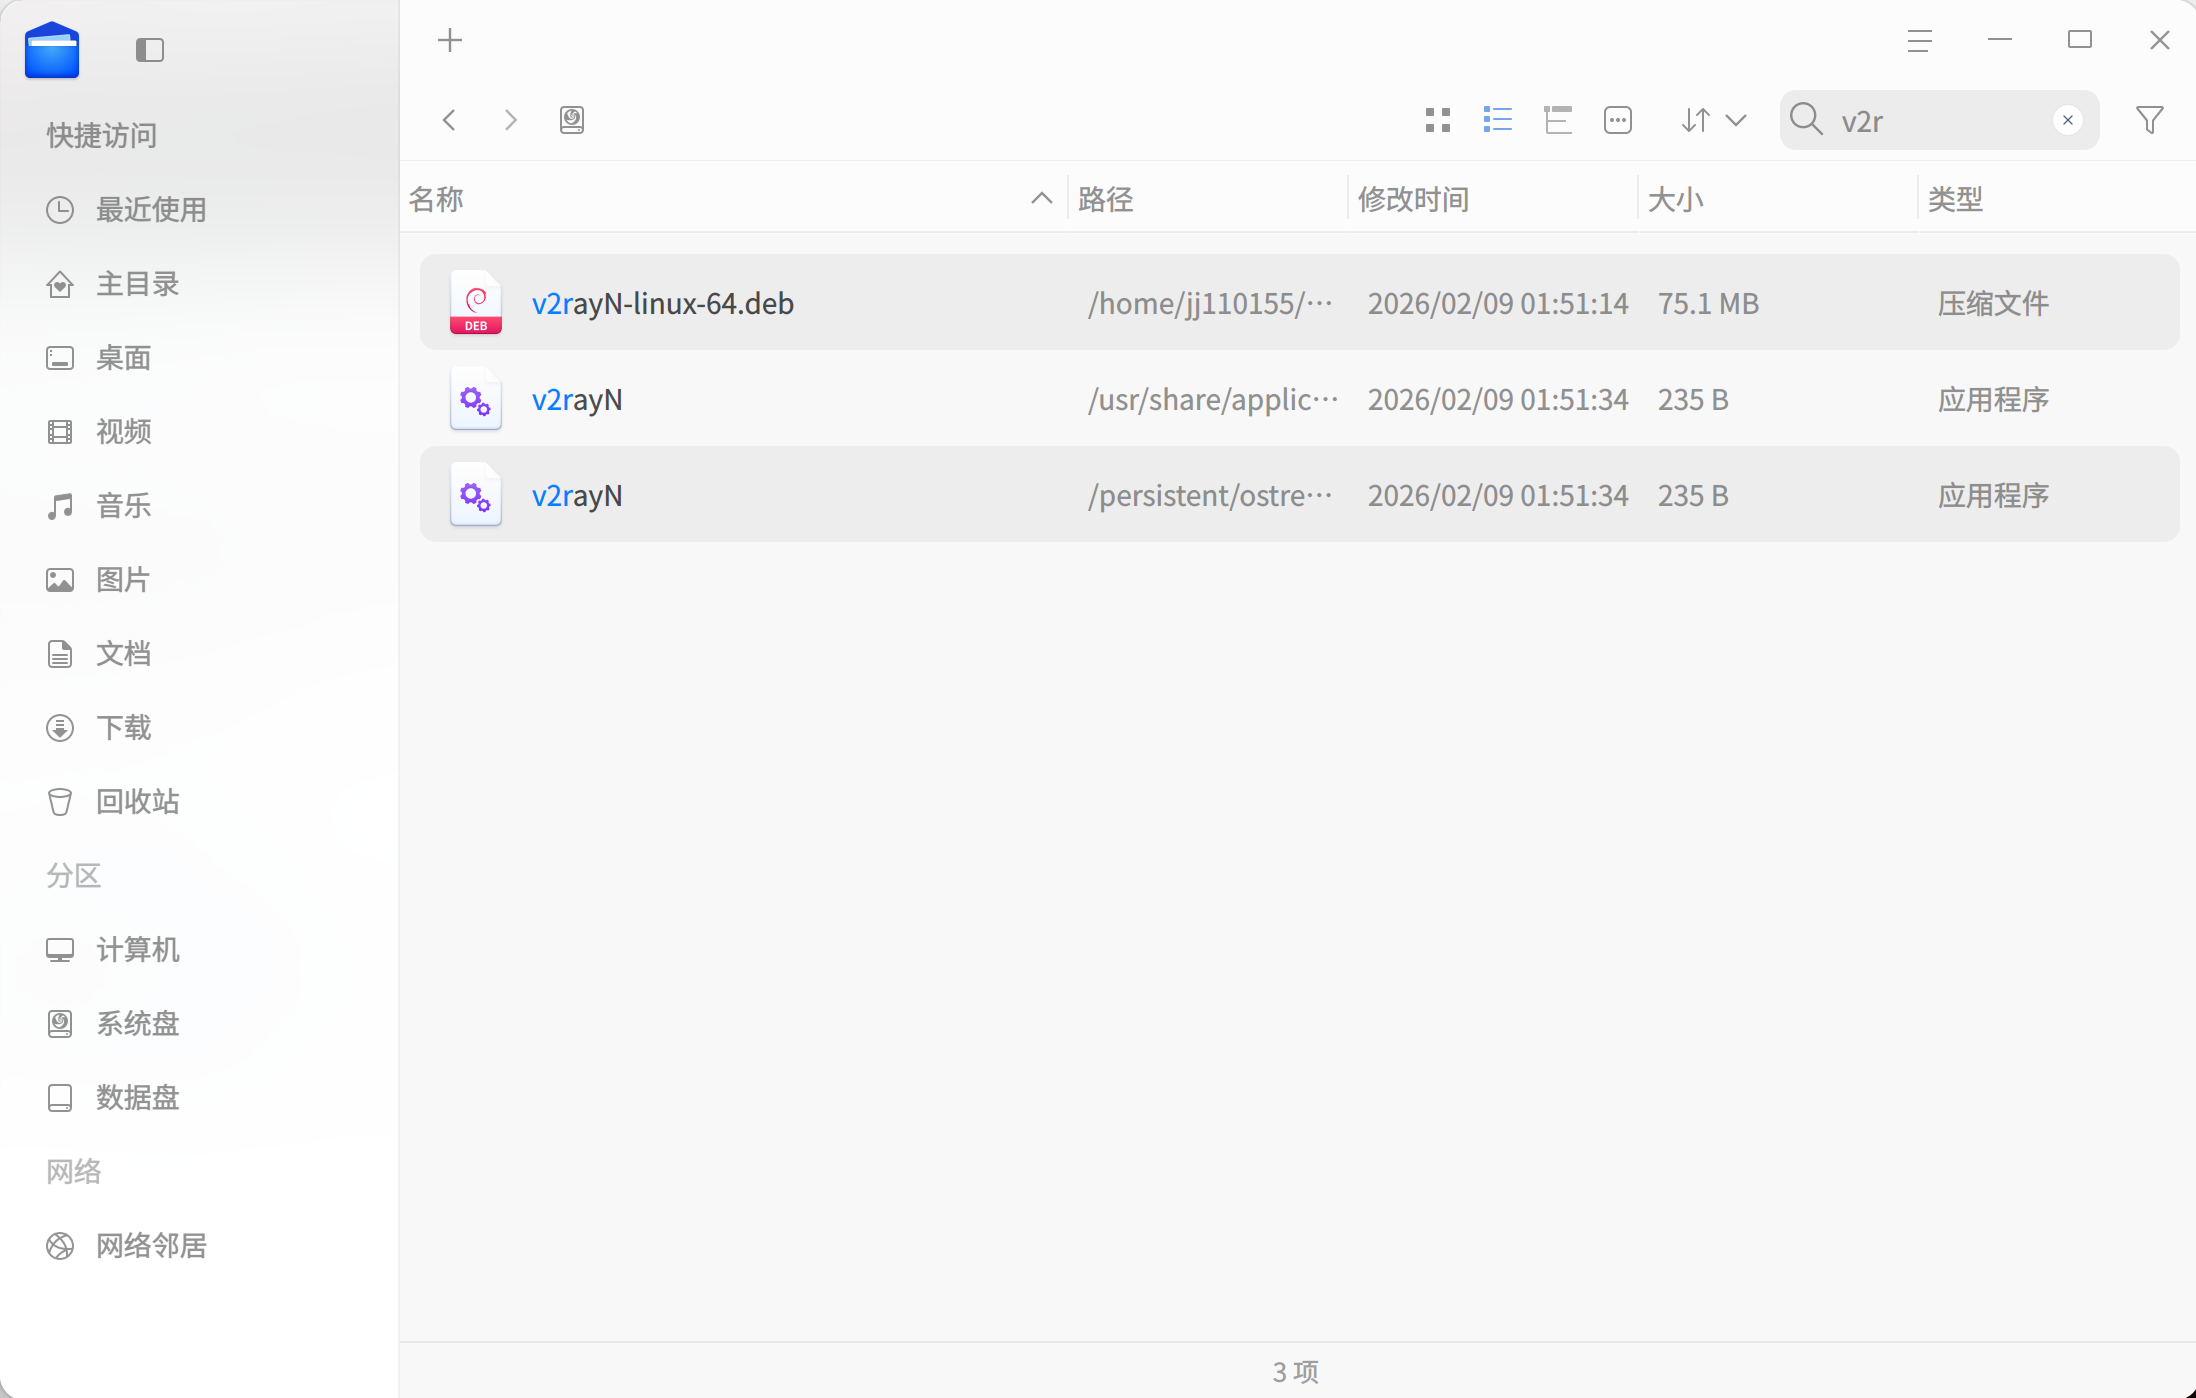Open the main hamburger menu
The height and width of the screenshot is (1398, 2196).
coord(1918,41)
